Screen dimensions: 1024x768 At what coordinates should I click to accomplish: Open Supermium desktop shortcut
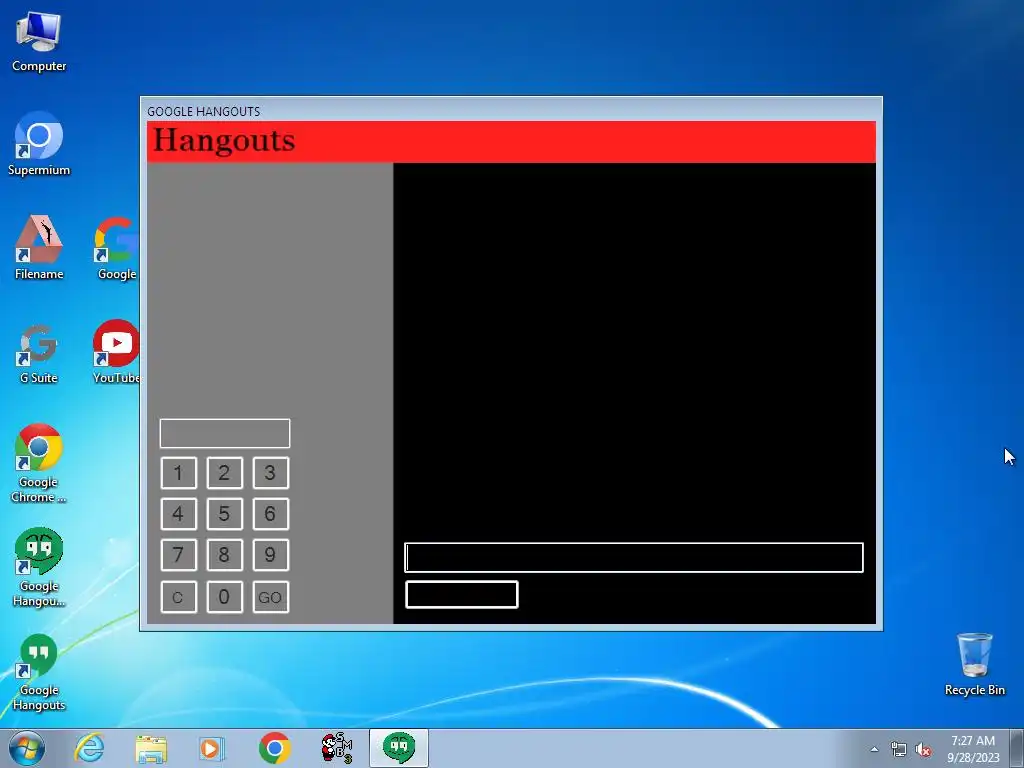[x=39, y=144]
